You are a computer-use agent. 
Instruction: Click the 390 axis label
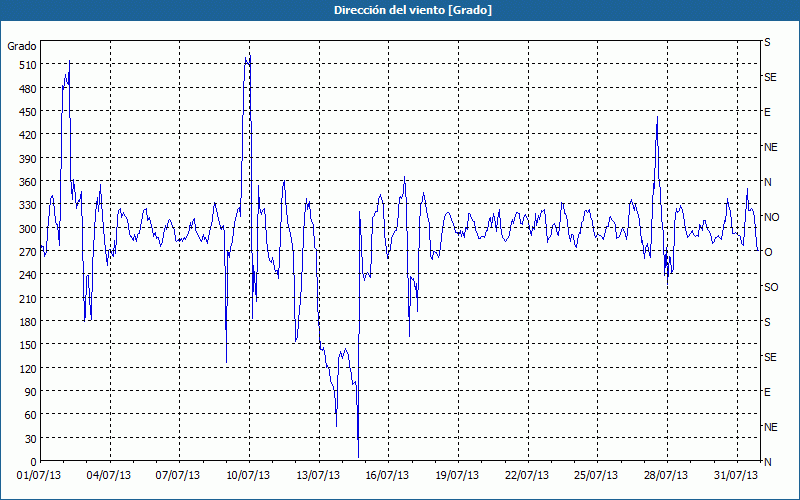28,159
